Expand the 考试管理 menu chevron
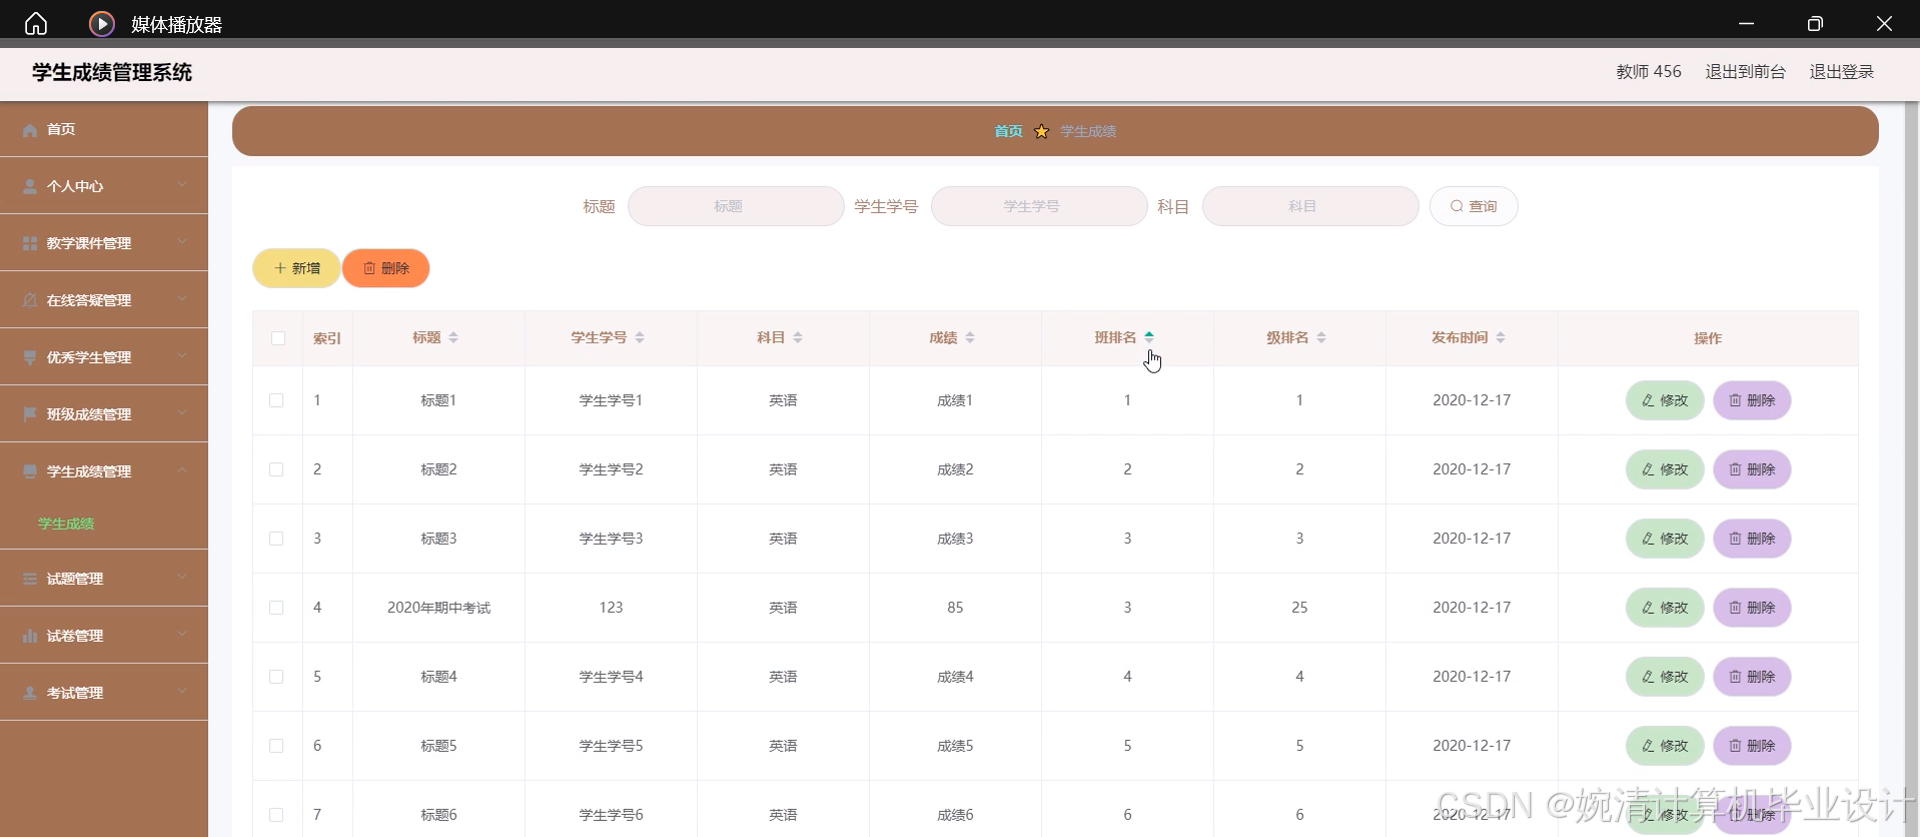1920x837 pixels. tap(182, 691)
